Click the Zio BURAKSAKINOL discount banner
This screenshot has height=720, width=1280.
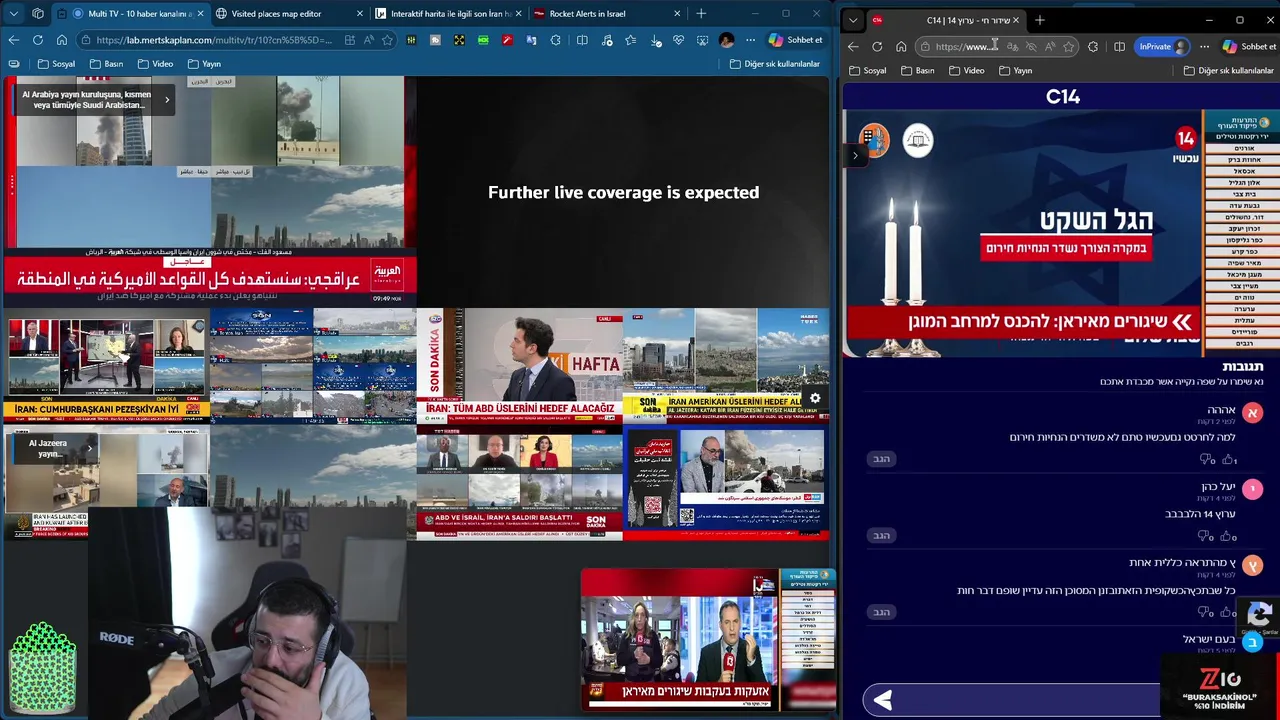(x=1219, y=686)
